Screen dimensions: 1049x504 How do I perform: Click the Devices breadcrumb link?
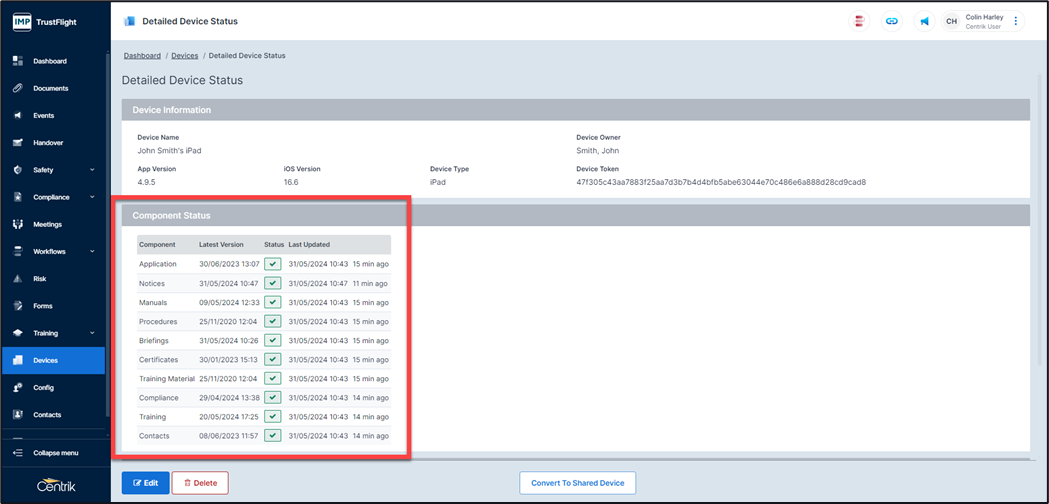point(184,56)
